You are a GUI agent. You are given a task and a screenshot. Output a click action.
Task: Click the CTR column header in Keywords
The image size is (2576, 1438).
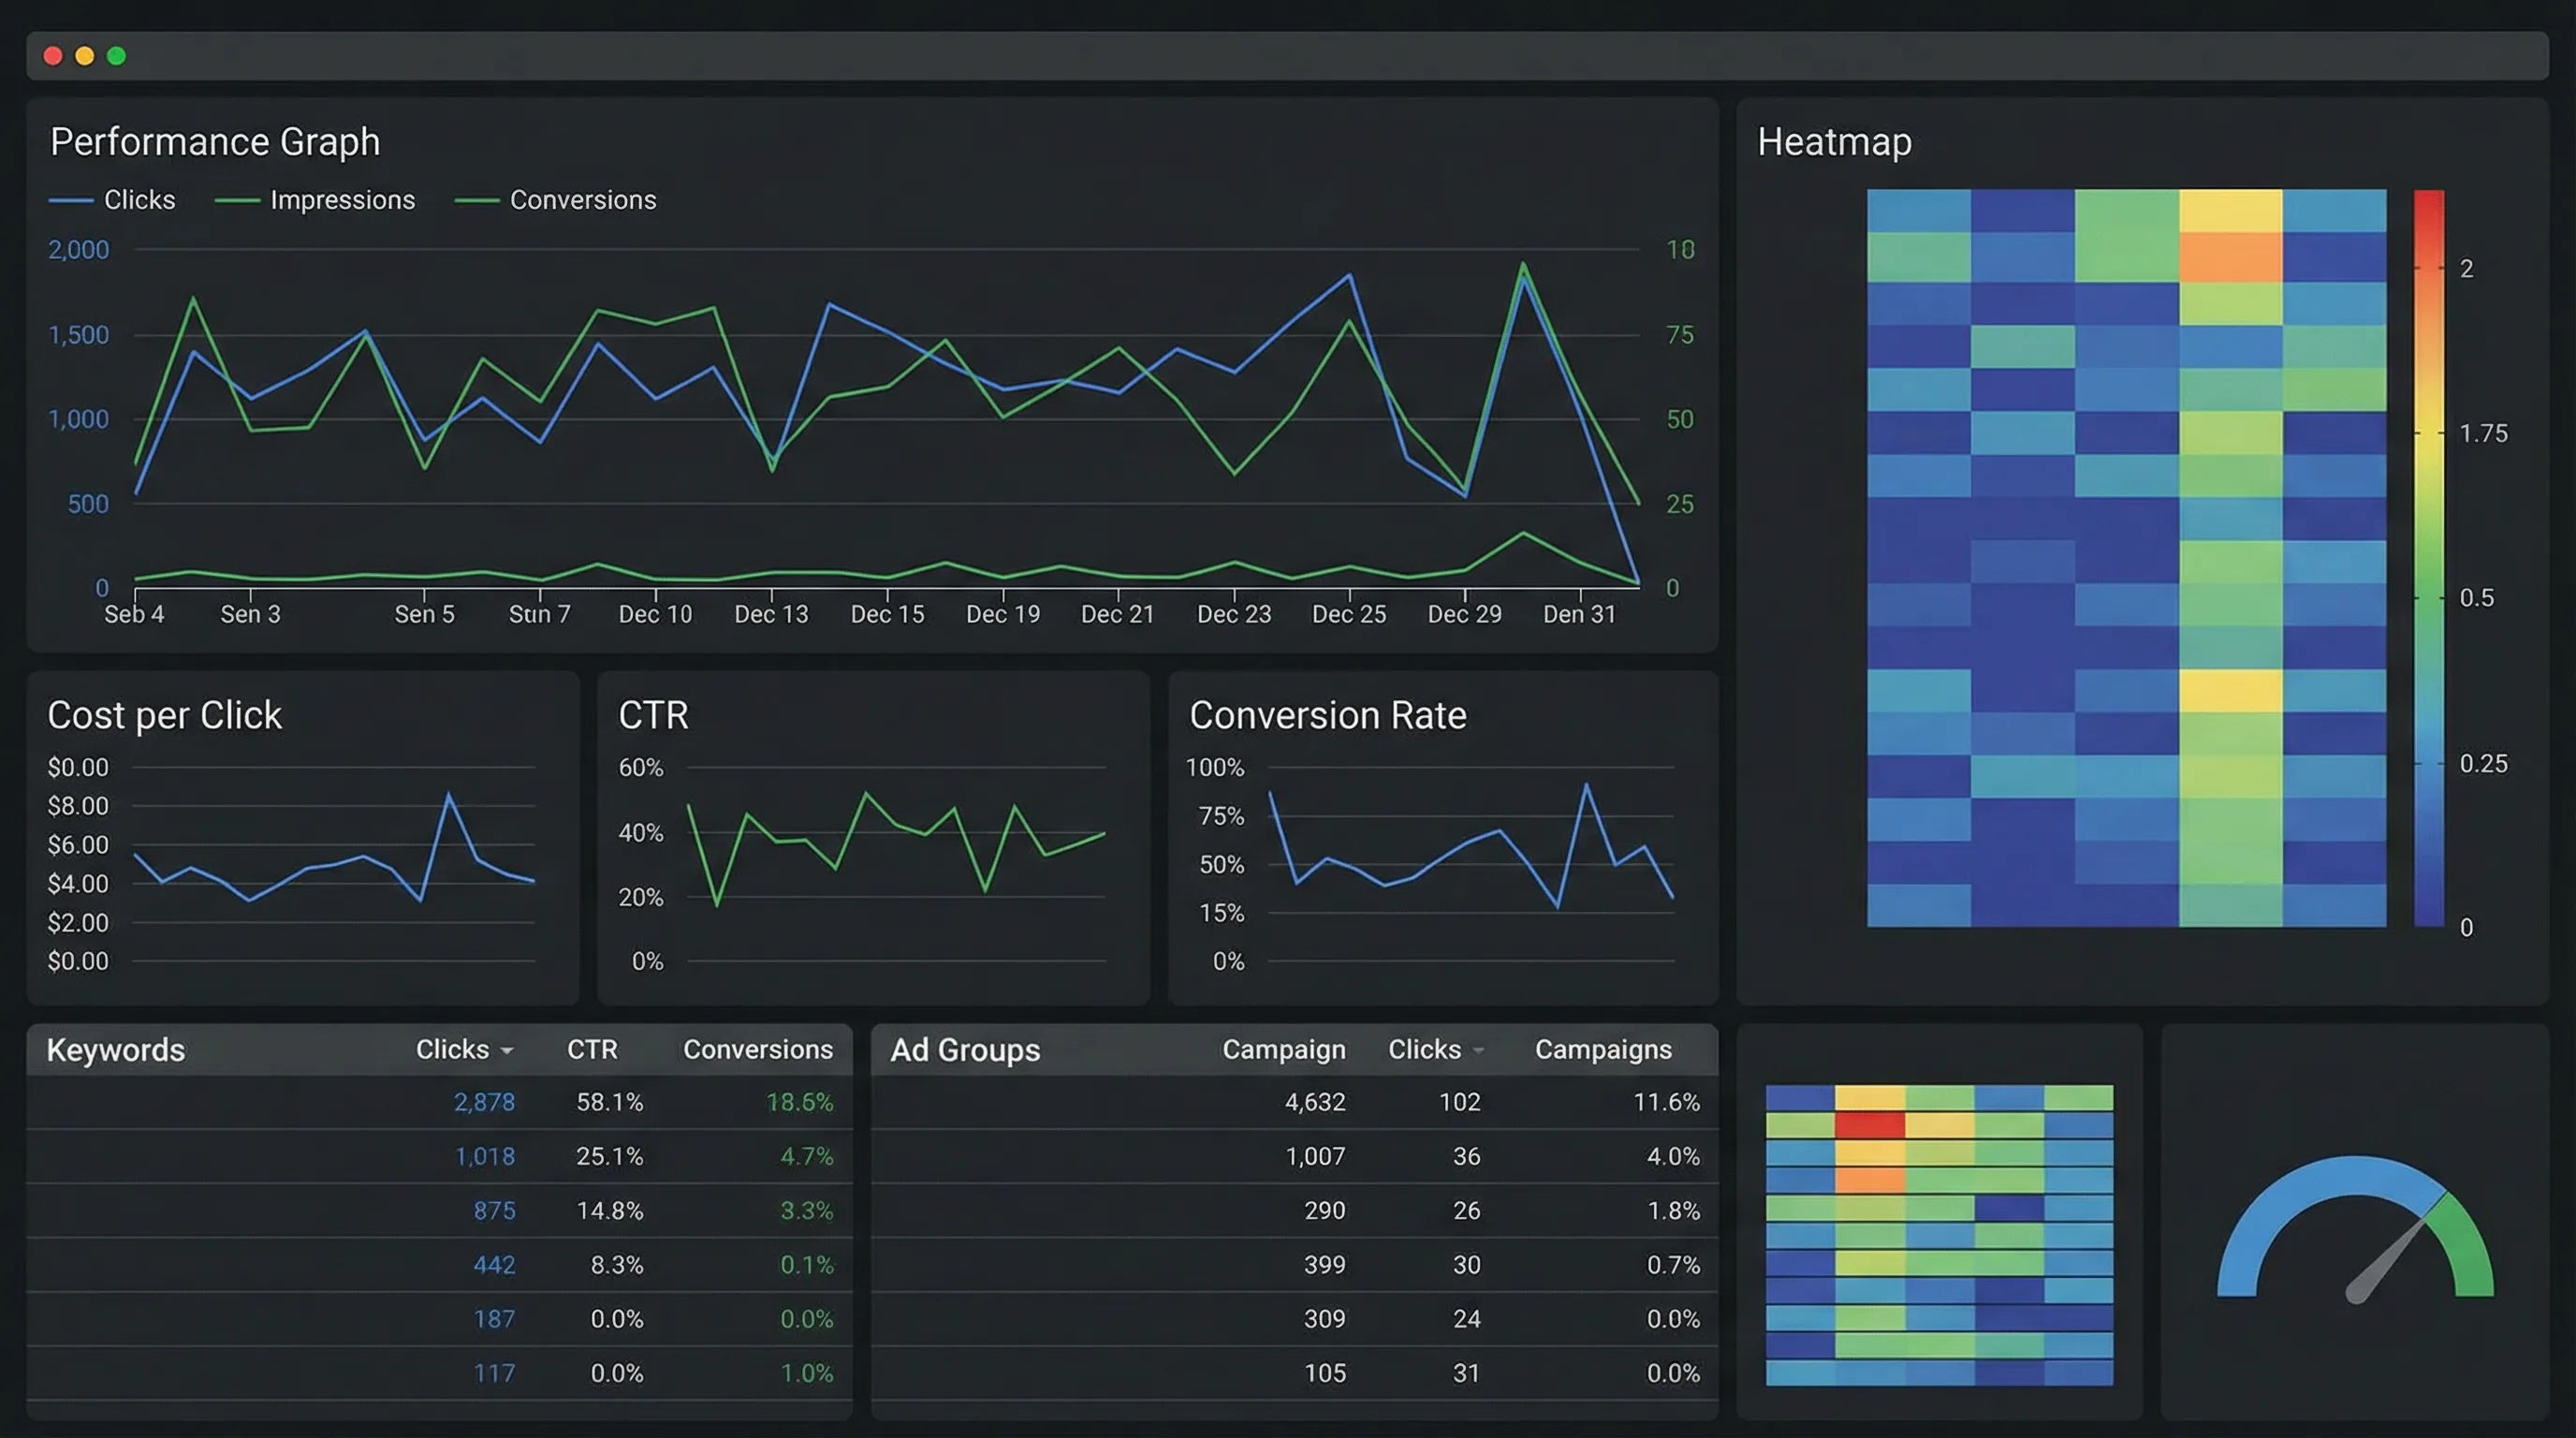point(592,1050)
